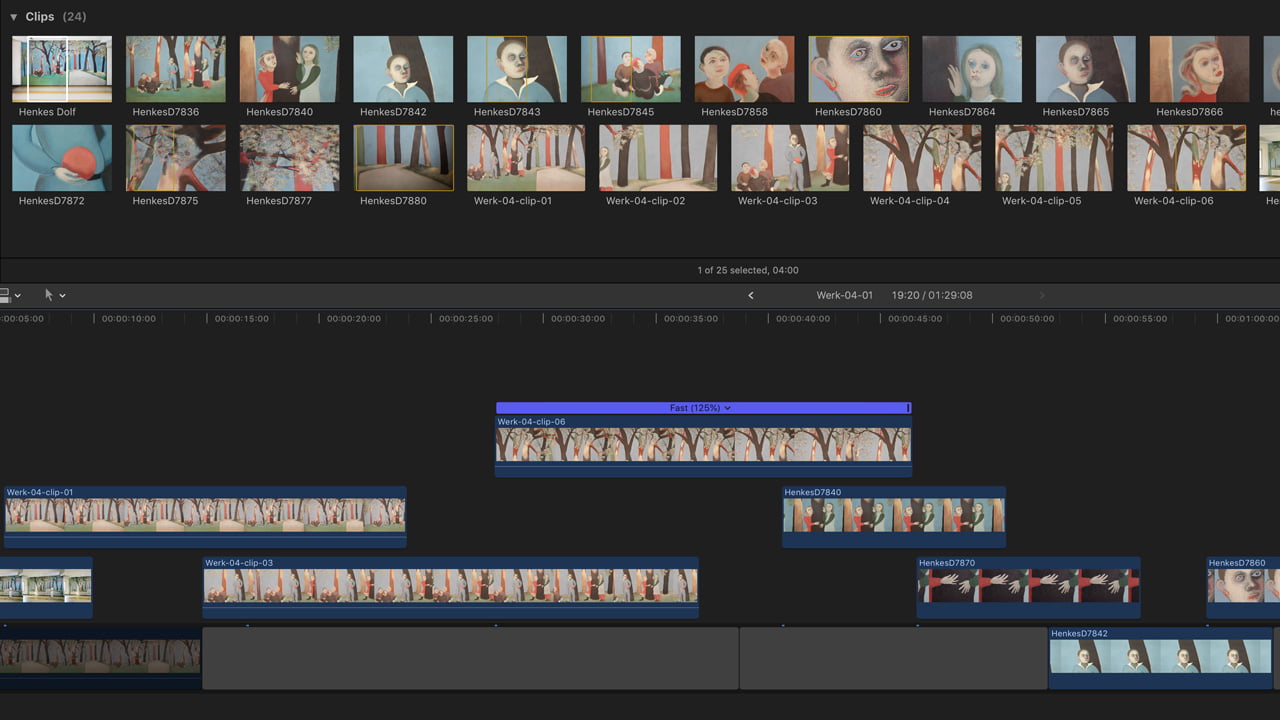
Task: Select the Werk-04-clip-01 clip in the timeline
Action: click(205, 516)
